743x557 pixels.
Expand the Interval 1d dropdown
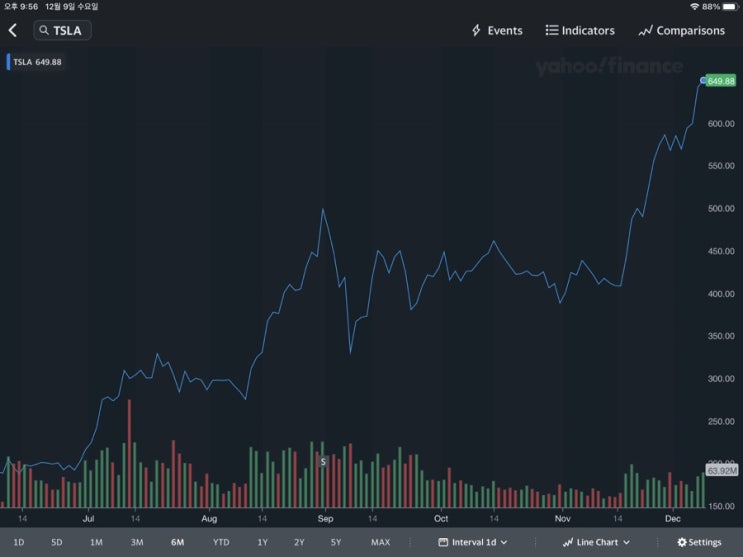pos(473,542)
